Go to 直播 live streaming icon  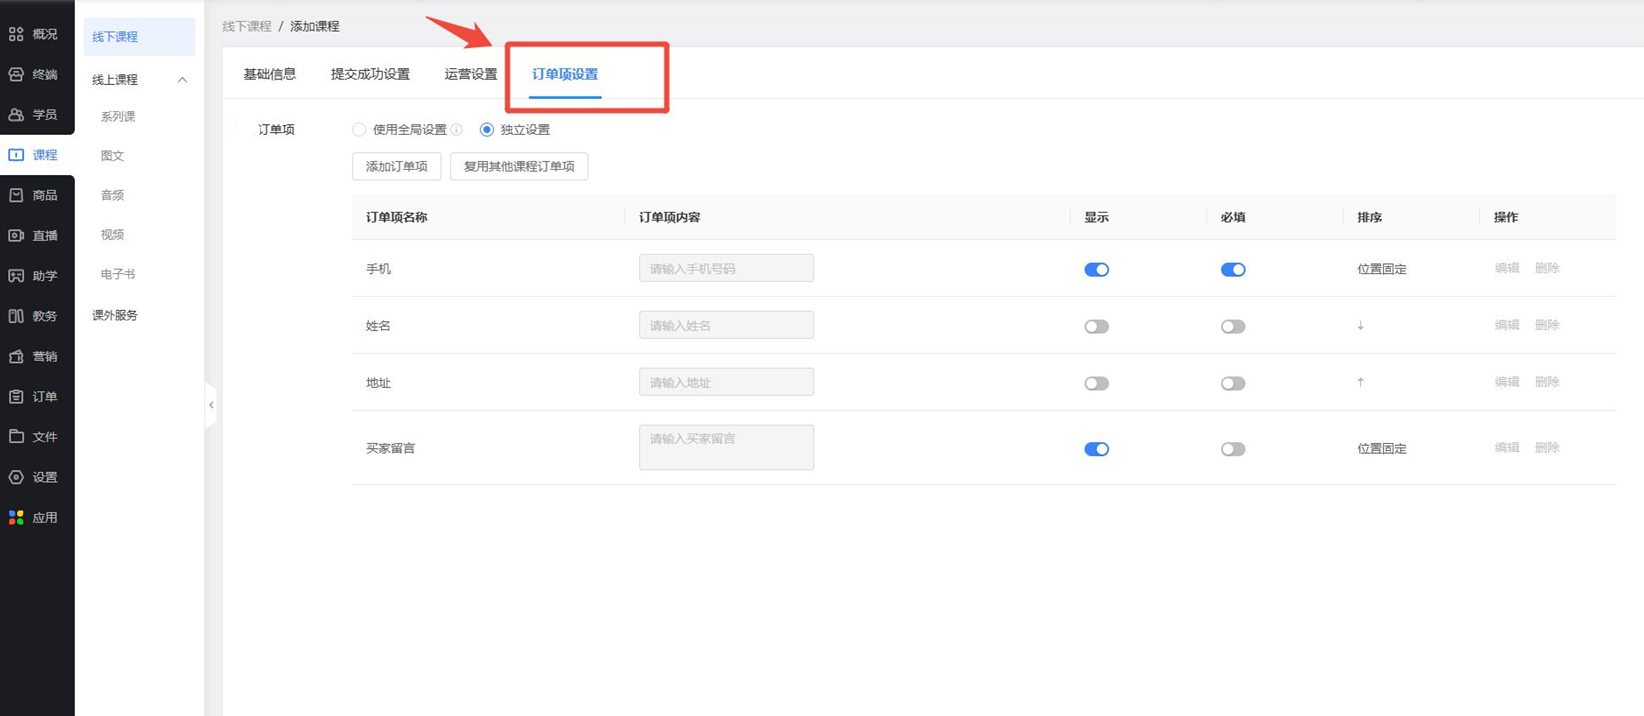click(17, 236)
